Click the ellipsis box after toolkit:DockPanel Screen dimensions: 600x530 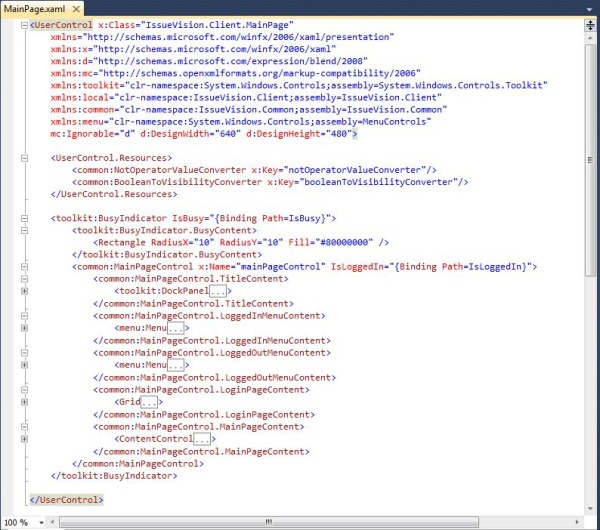coord(218,291)
